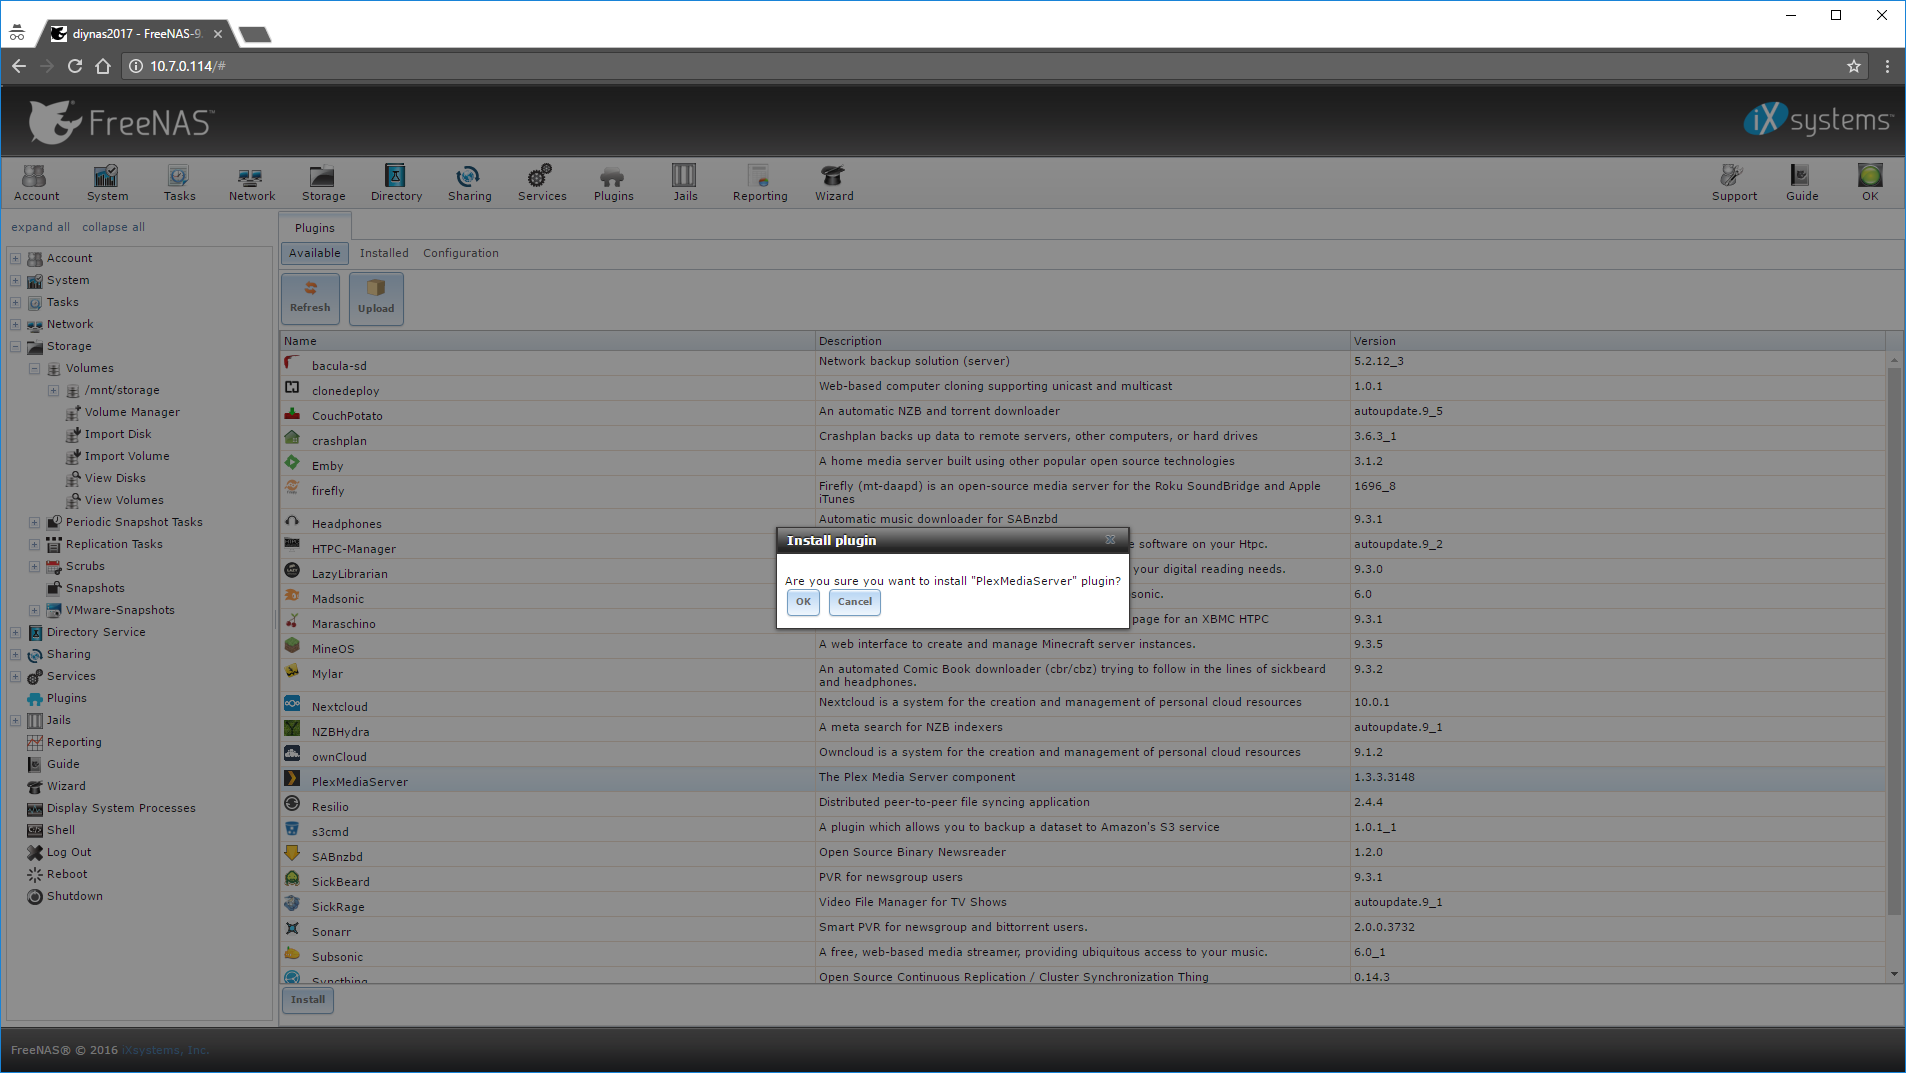The image size is (1906, 1073).
Task: Collapse the Storage tree node
Action: tap(15, 346)
